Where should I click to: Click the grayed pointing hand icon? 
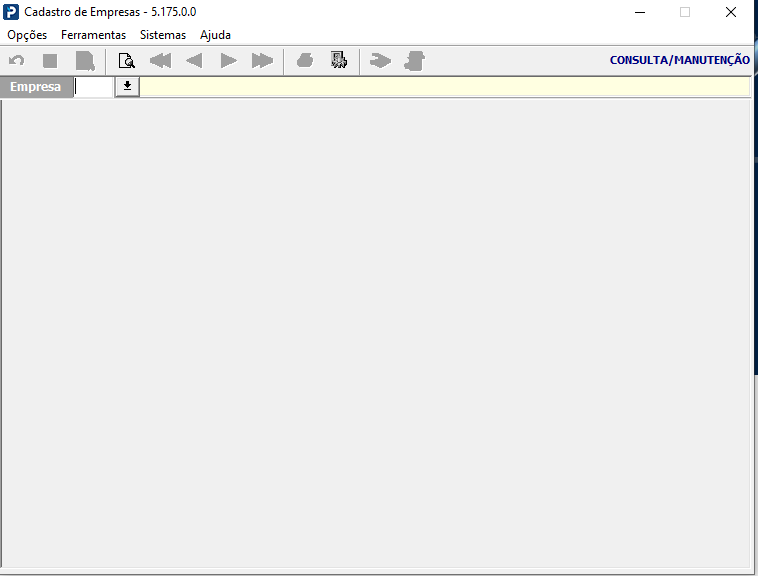coord(380,61)
